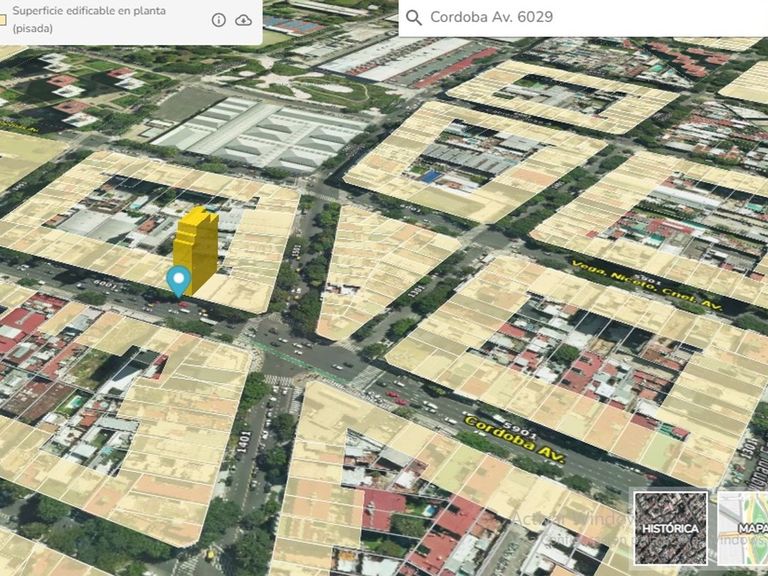Click the magnifier search icon
Image resolution: width=768 pixels, height=576 pixels.
point(413,17)
